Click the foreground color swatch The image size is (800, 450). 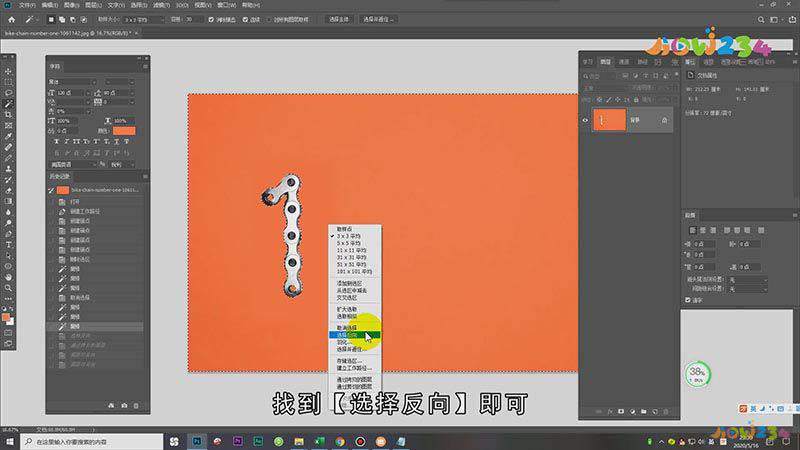6,317
